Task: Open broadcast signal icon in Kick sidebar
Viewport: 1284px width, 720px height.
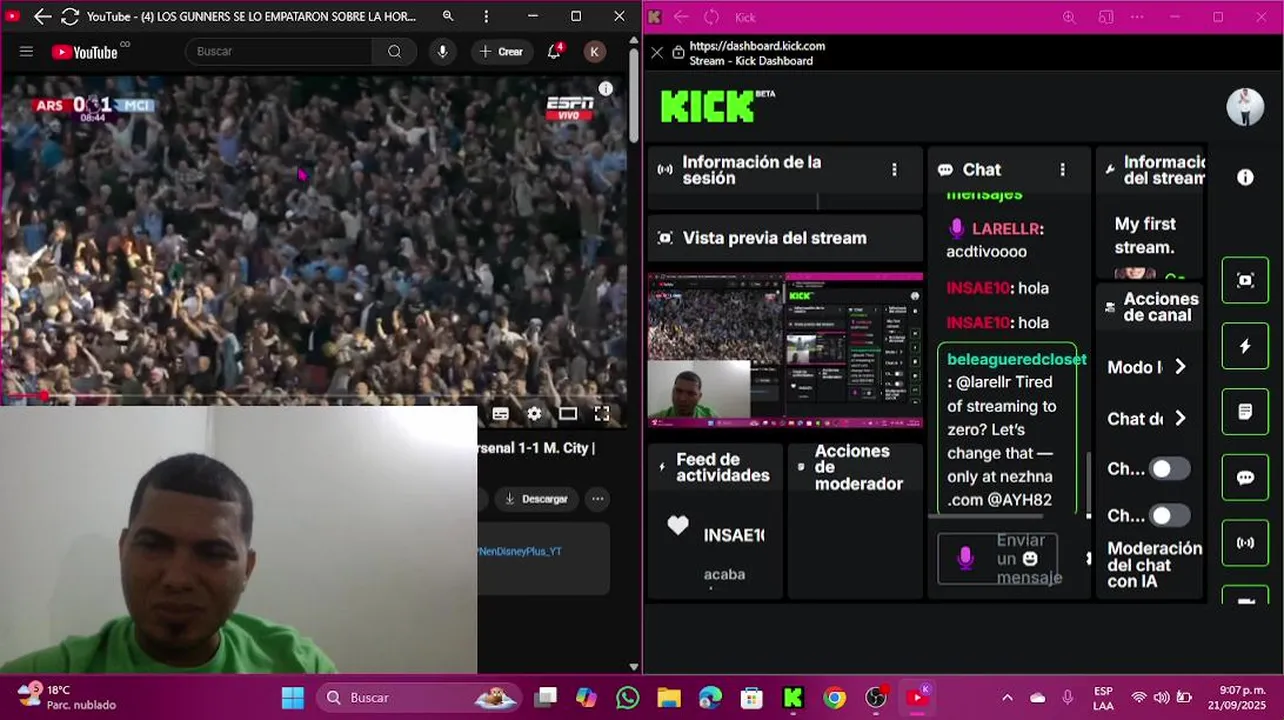Action: click(1245, 543)
